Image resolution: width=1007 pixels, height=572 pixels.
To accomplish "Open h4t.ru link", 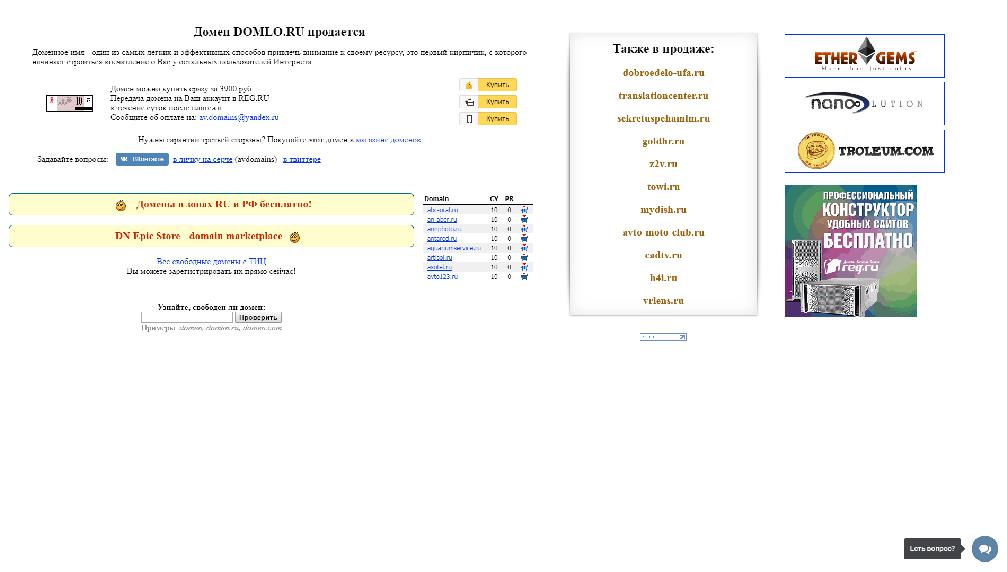I will coord(663,277).
